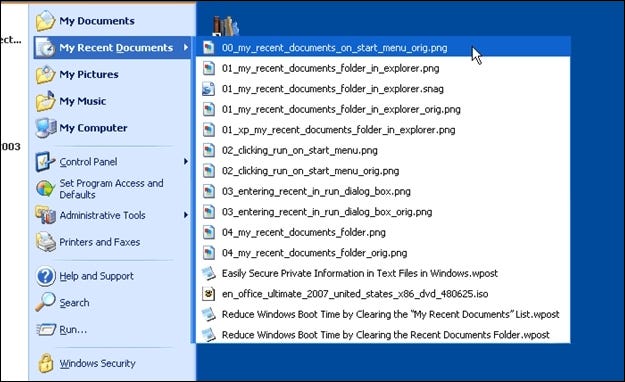Open the My Documents folder icon
The height and width of the screenshot is (382, 625).
(45, 21)
